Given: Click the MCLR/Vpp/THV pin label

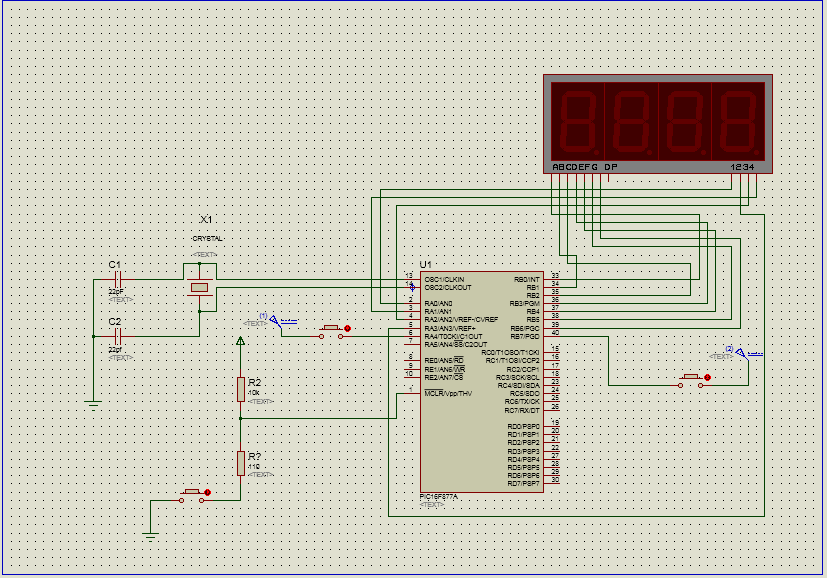Looking at the screenshot, I should pos(448,393).
